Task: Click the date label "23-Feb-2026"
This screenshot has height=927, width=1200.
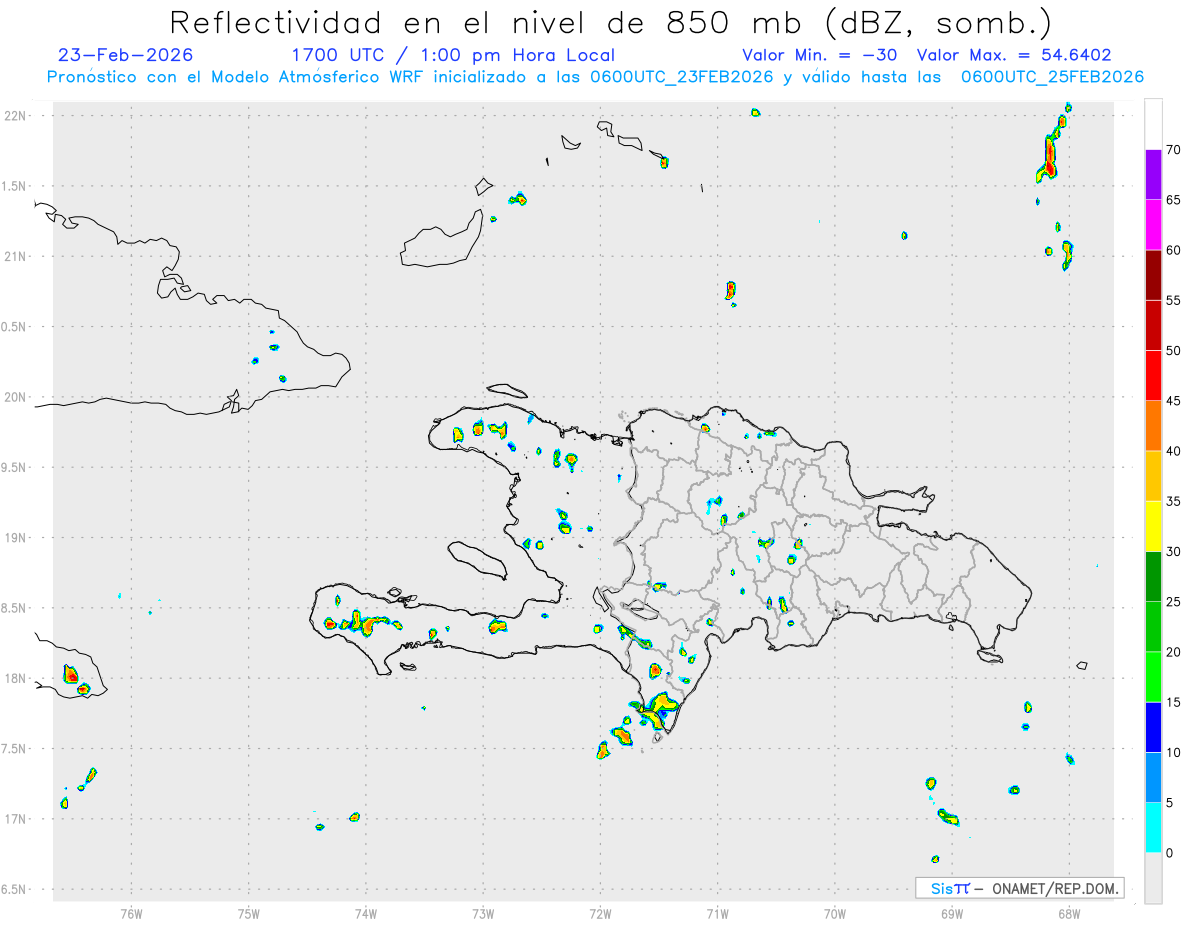Action: coord(125,55)
